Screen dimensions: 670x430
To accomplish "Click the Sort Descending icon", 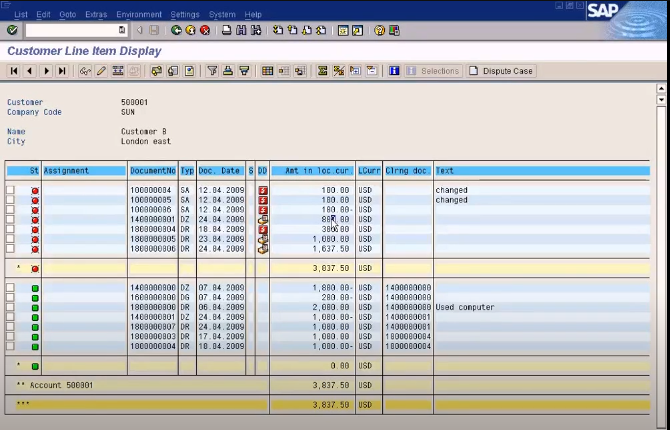I will pyautogui.click(x=244, y=71).
